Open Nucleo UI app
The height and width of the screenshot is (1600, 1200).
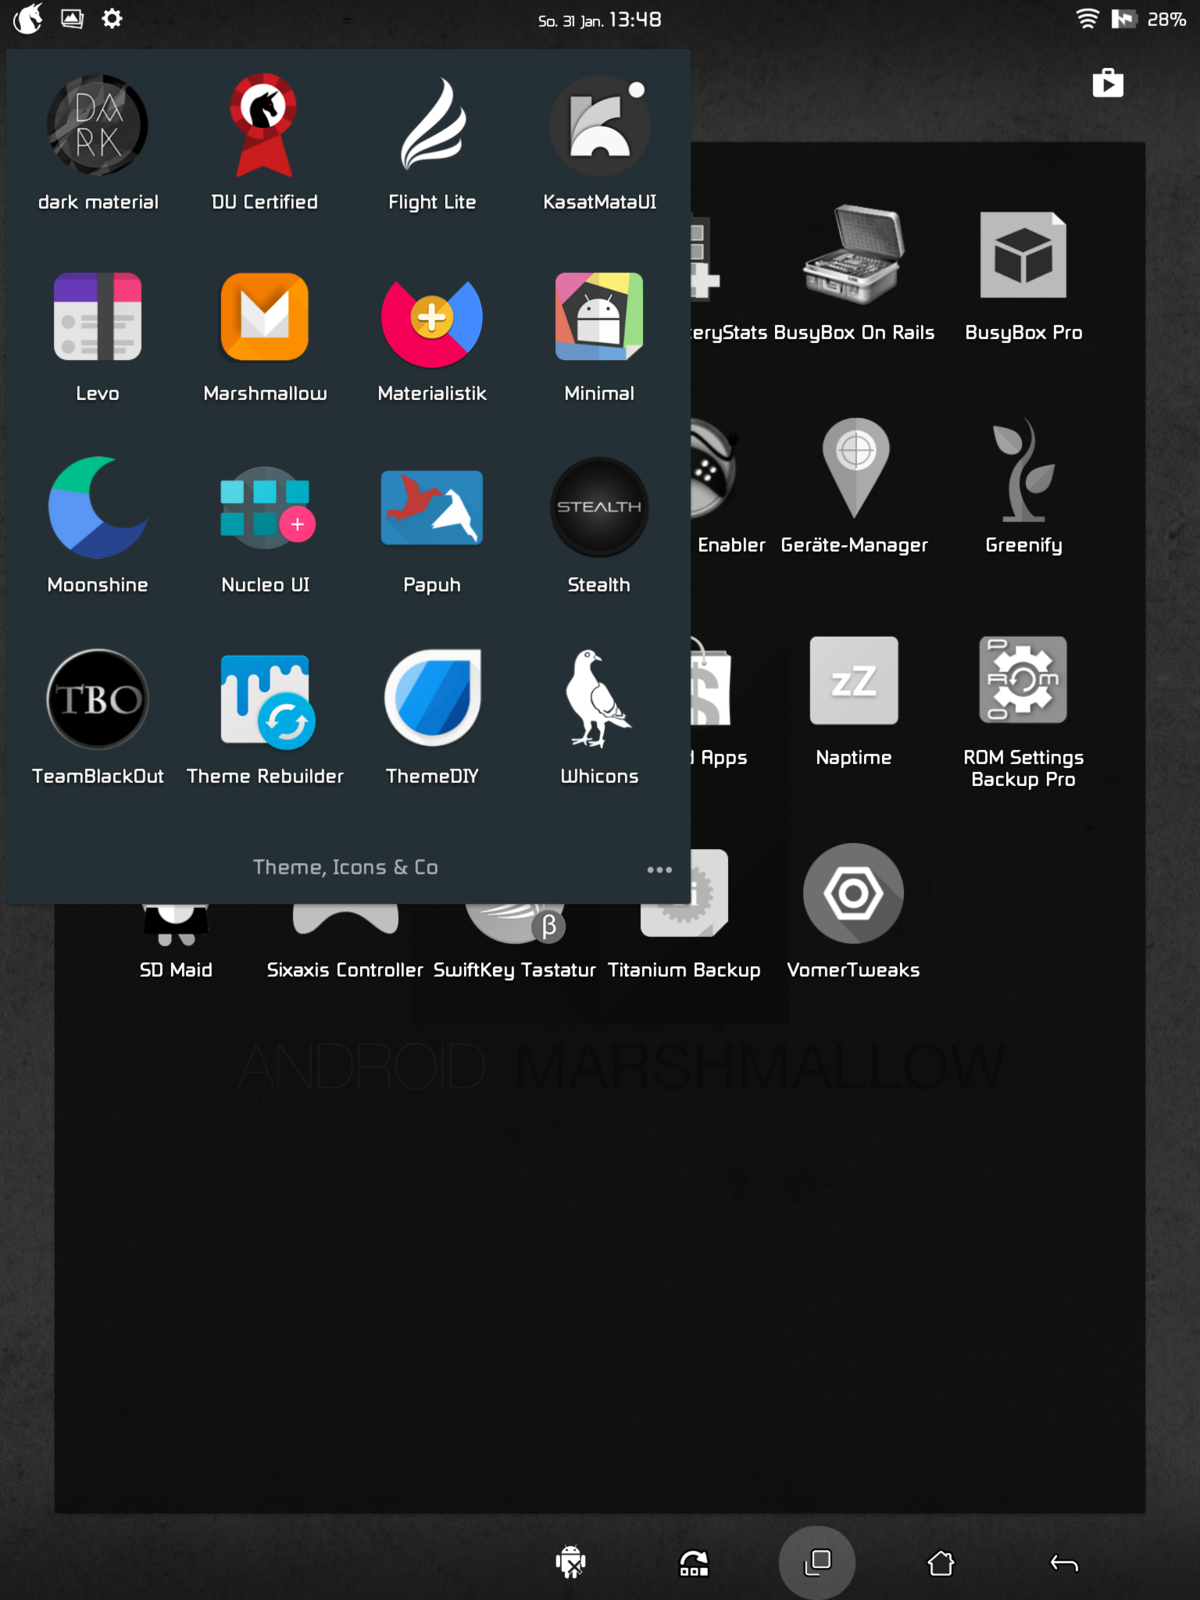coord(264,508)
